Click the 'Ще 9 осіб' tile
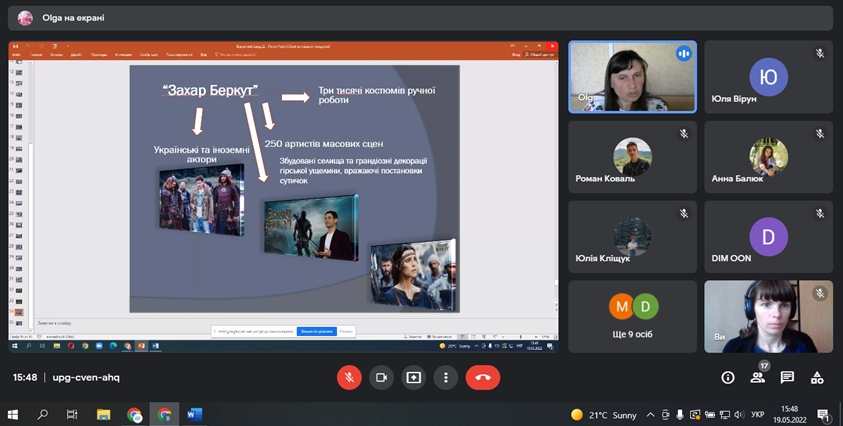The image size is (843, 426). [632, 315]
